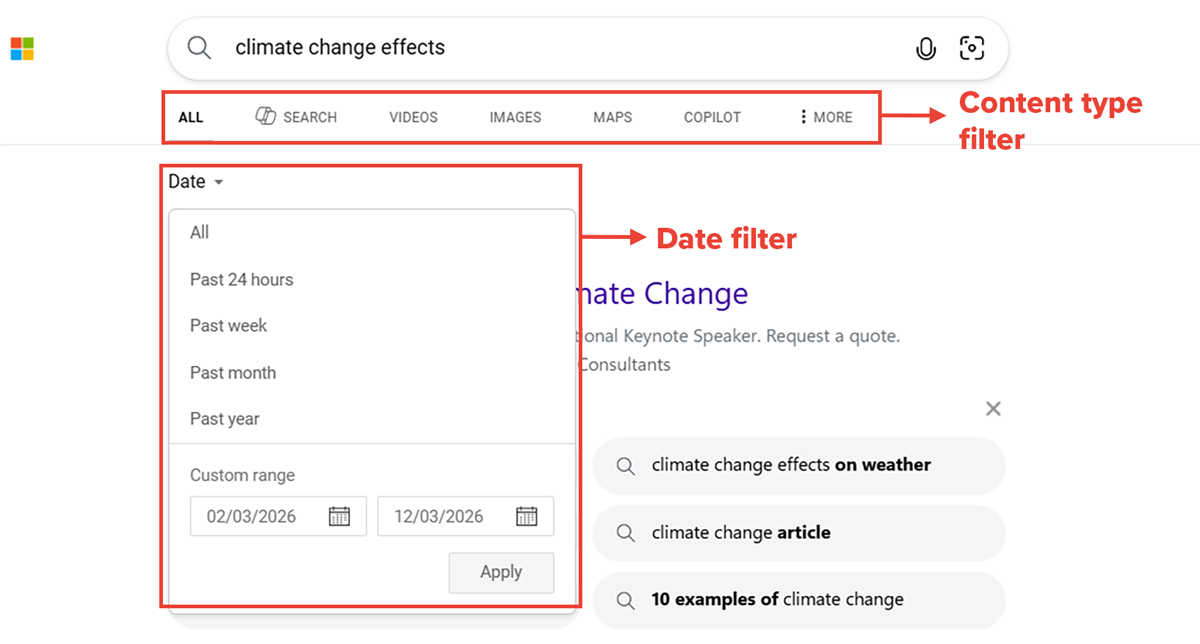Image resolution: width=1200 pixels, height=644 pixels.
Task: Click the 'climate change effects' search box
Action: pos(588,48)
